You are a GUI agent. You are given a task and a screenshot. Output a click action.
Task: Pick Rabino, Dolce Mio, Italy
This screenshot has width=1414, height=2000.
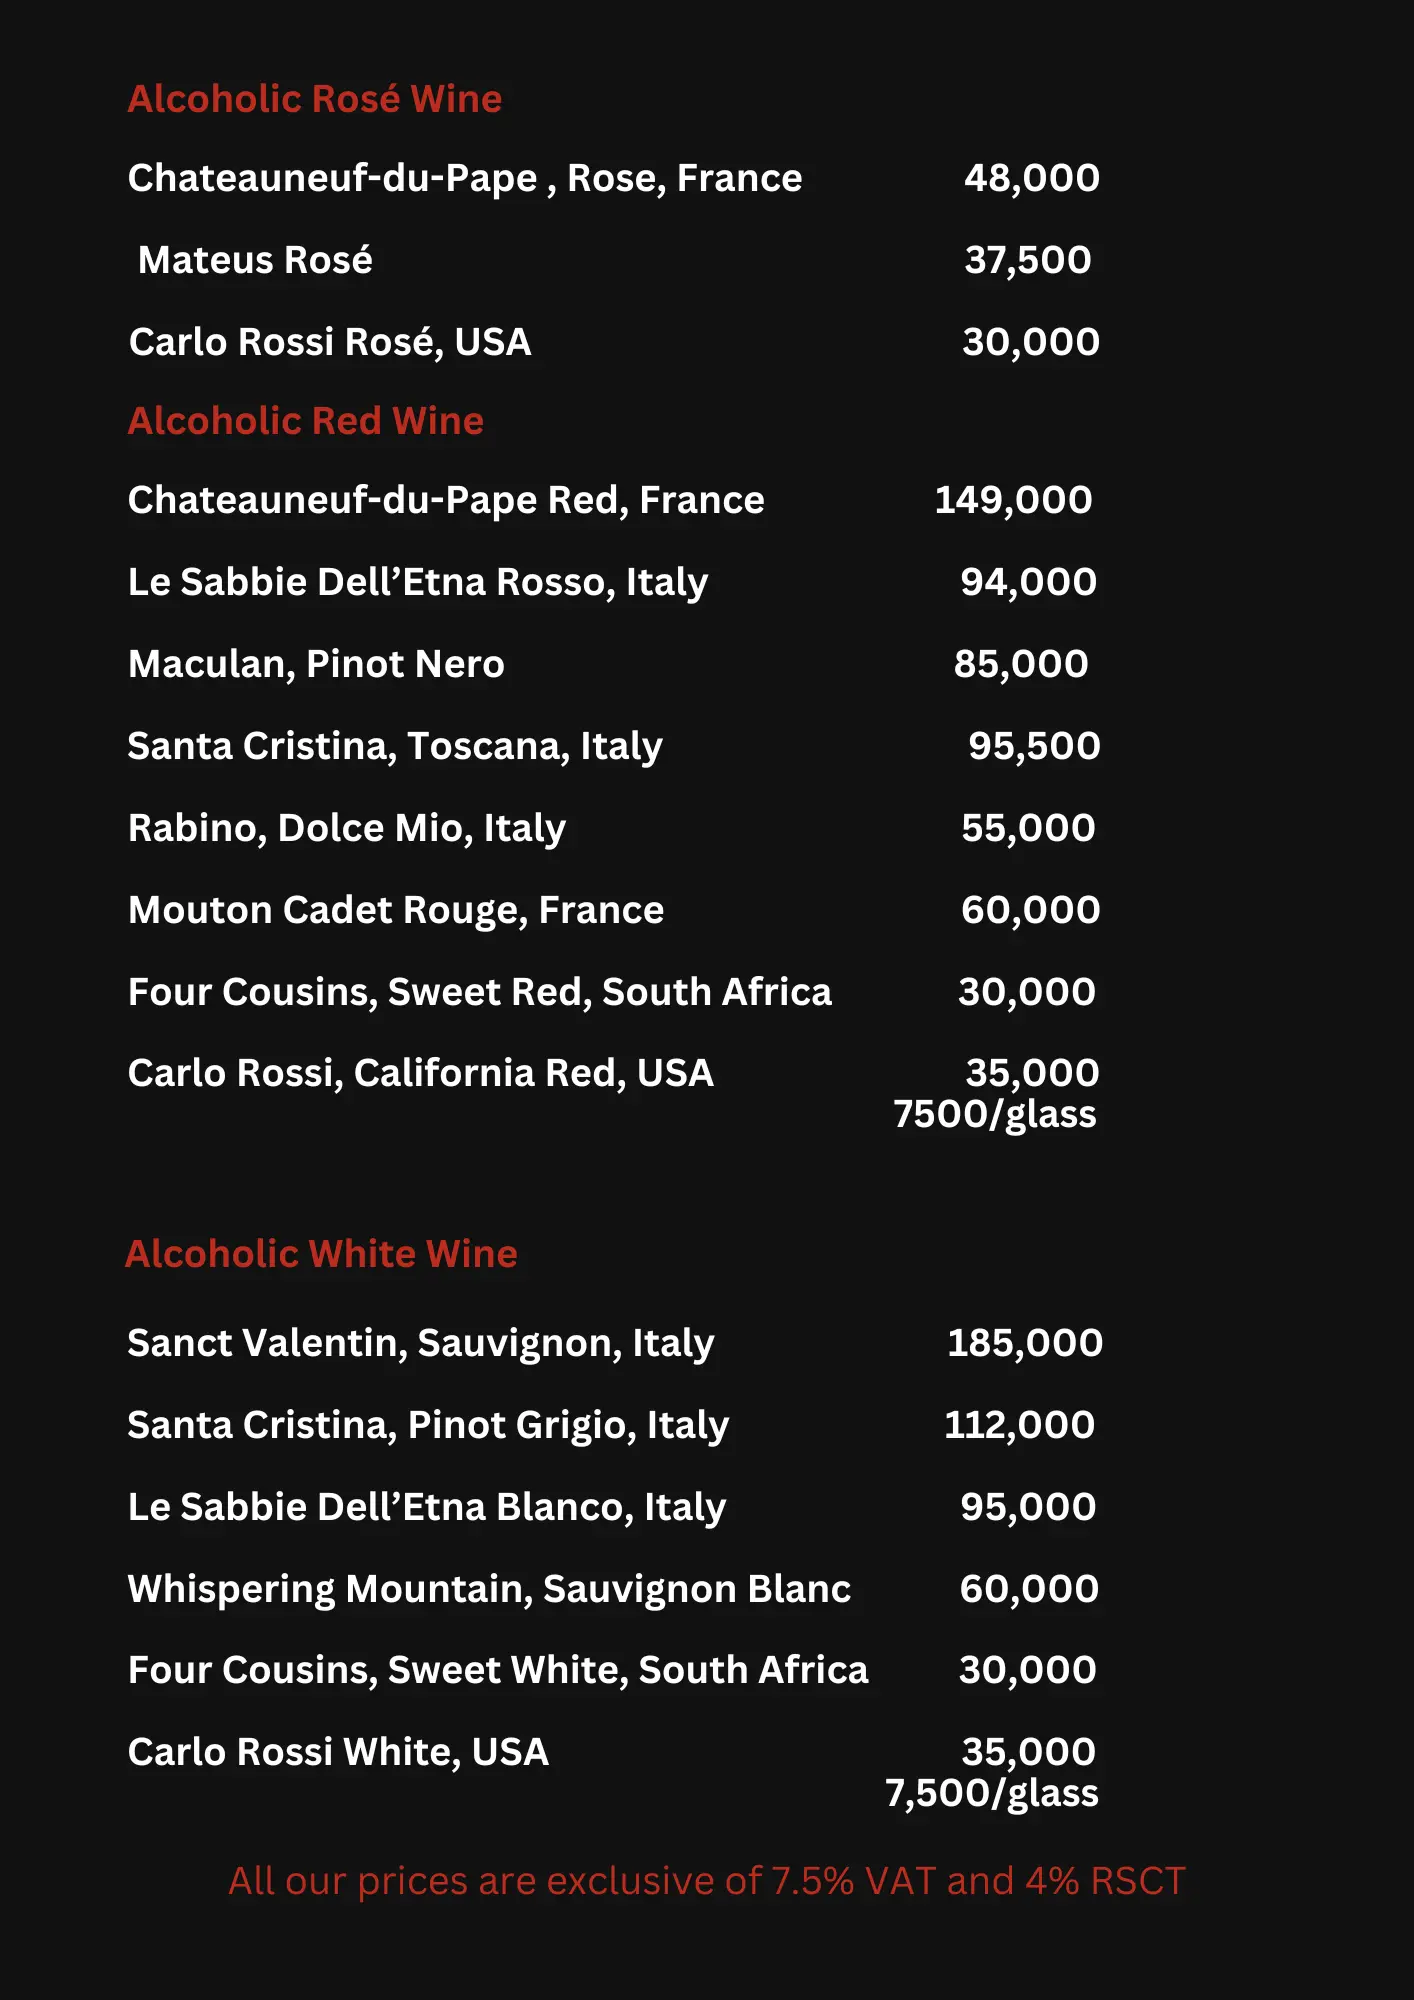(x=346, y=828)
